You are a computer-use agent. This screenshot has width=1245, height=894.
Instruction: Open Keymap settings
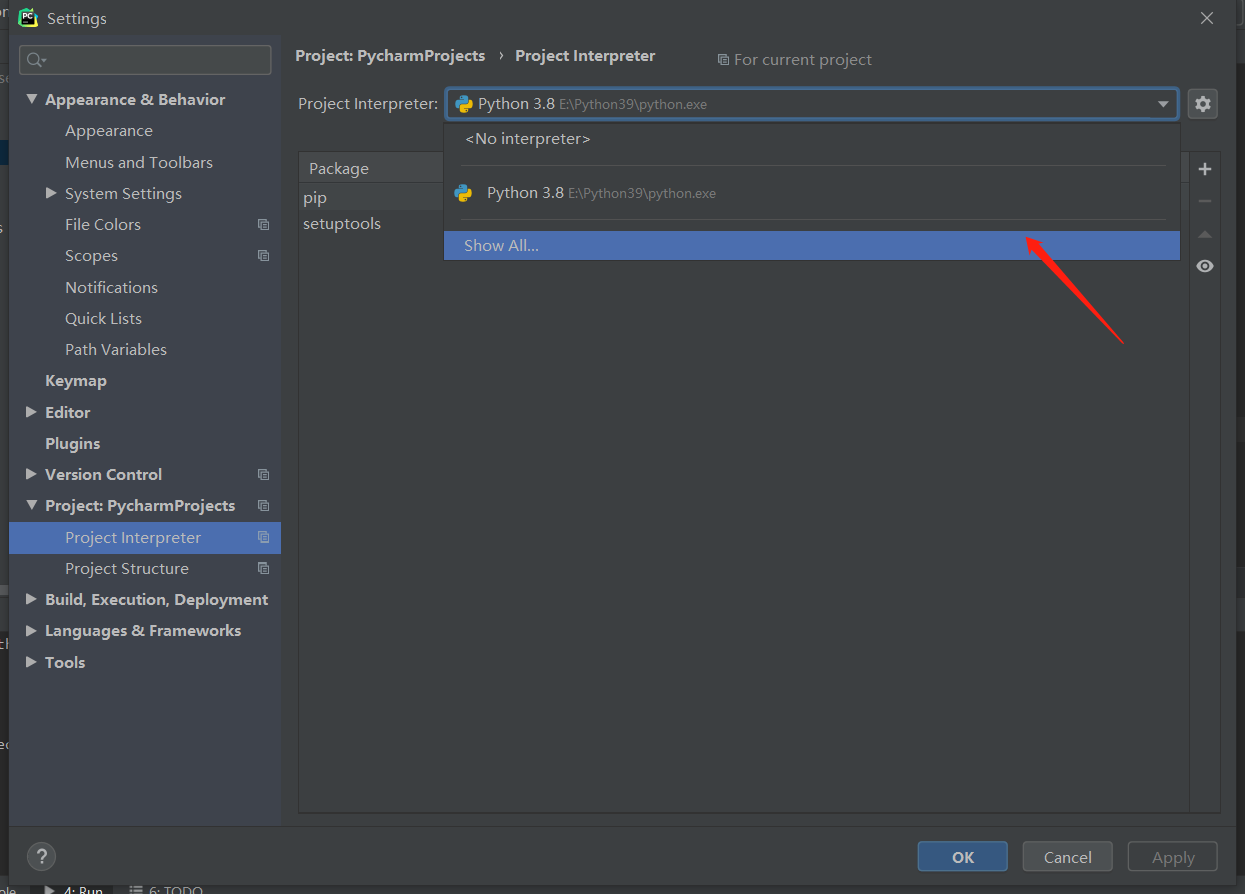[x=76, y=381]
